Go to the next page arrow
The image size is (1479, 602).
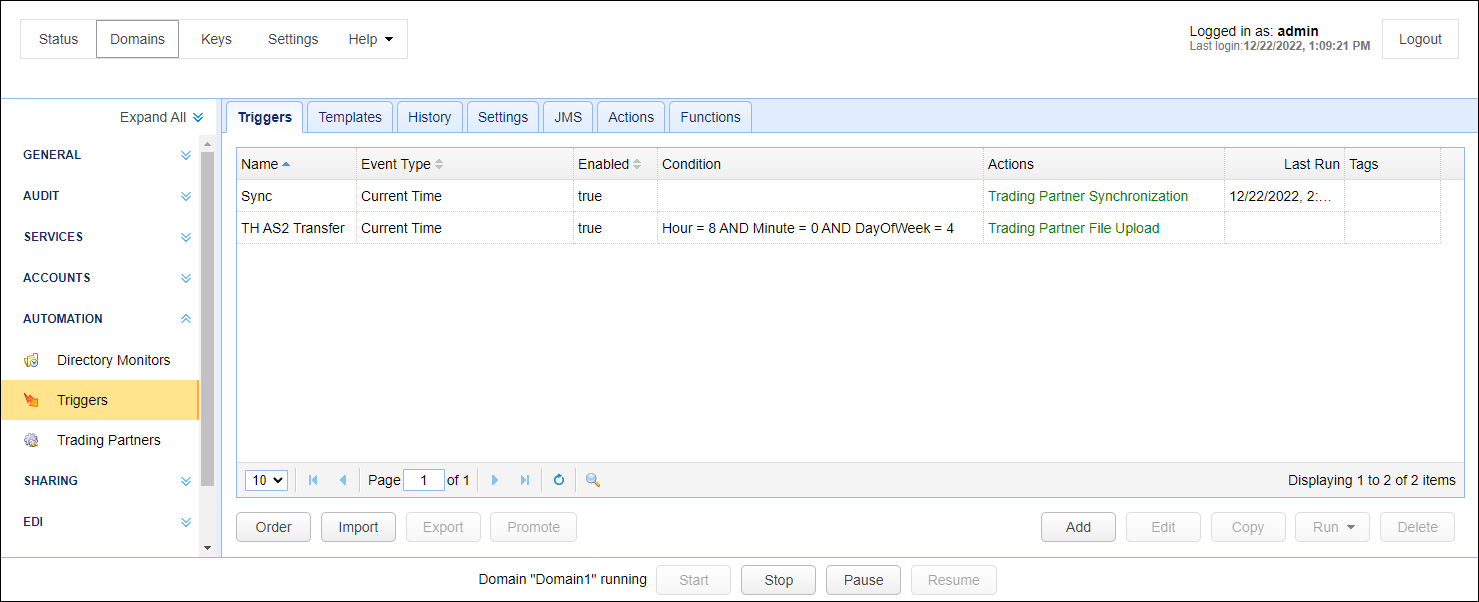pos(495,480)
